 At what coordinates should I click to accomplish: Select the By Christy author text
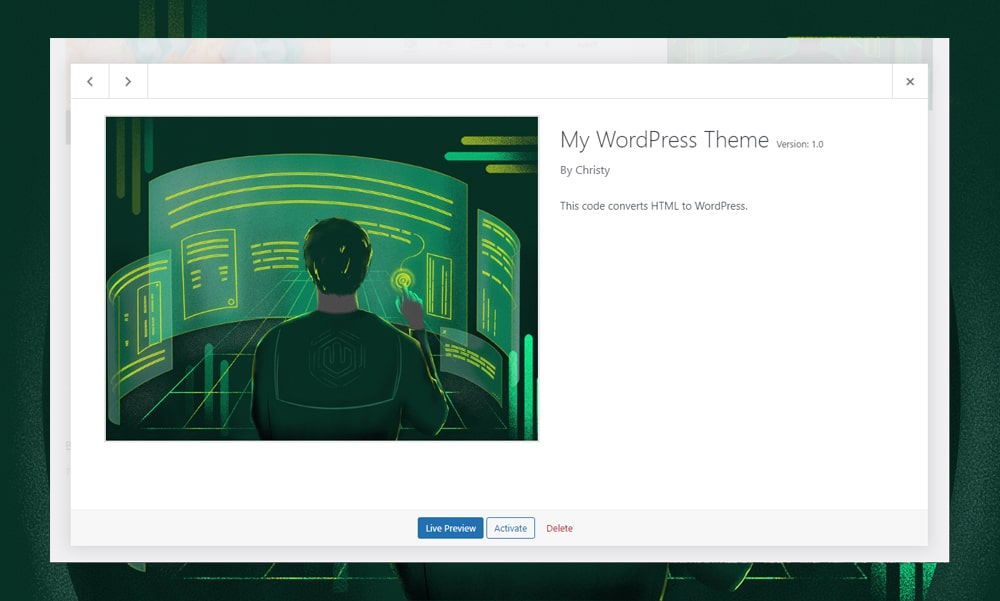(x=585, y=170)
